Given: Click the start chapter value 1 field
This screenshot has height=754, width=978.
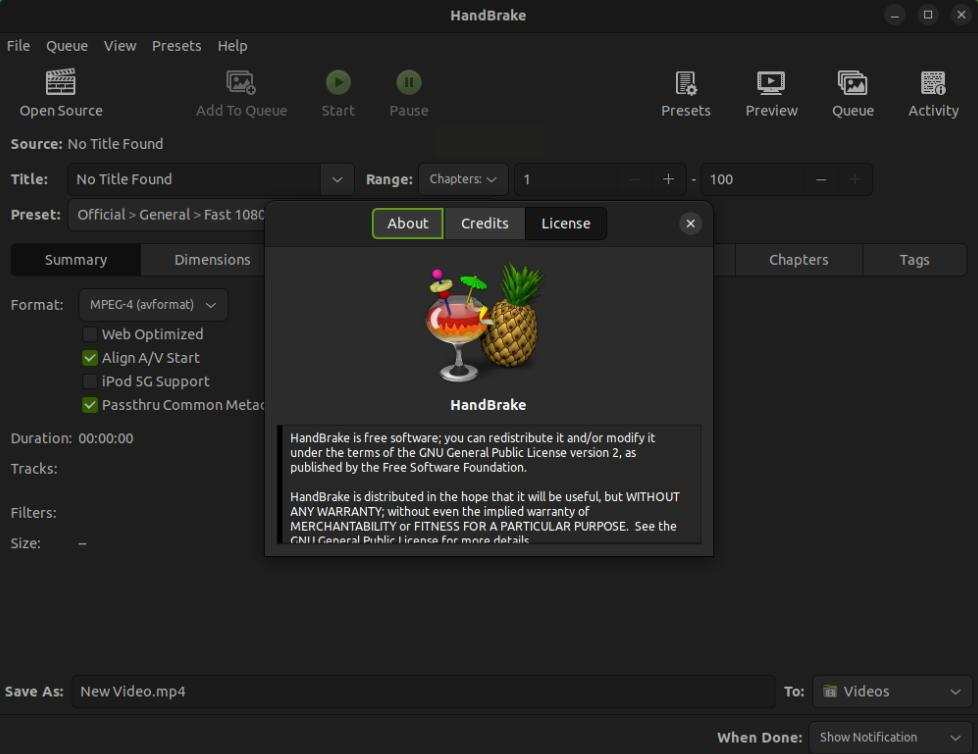Looking at the screenshot, I should click(566, 179).
